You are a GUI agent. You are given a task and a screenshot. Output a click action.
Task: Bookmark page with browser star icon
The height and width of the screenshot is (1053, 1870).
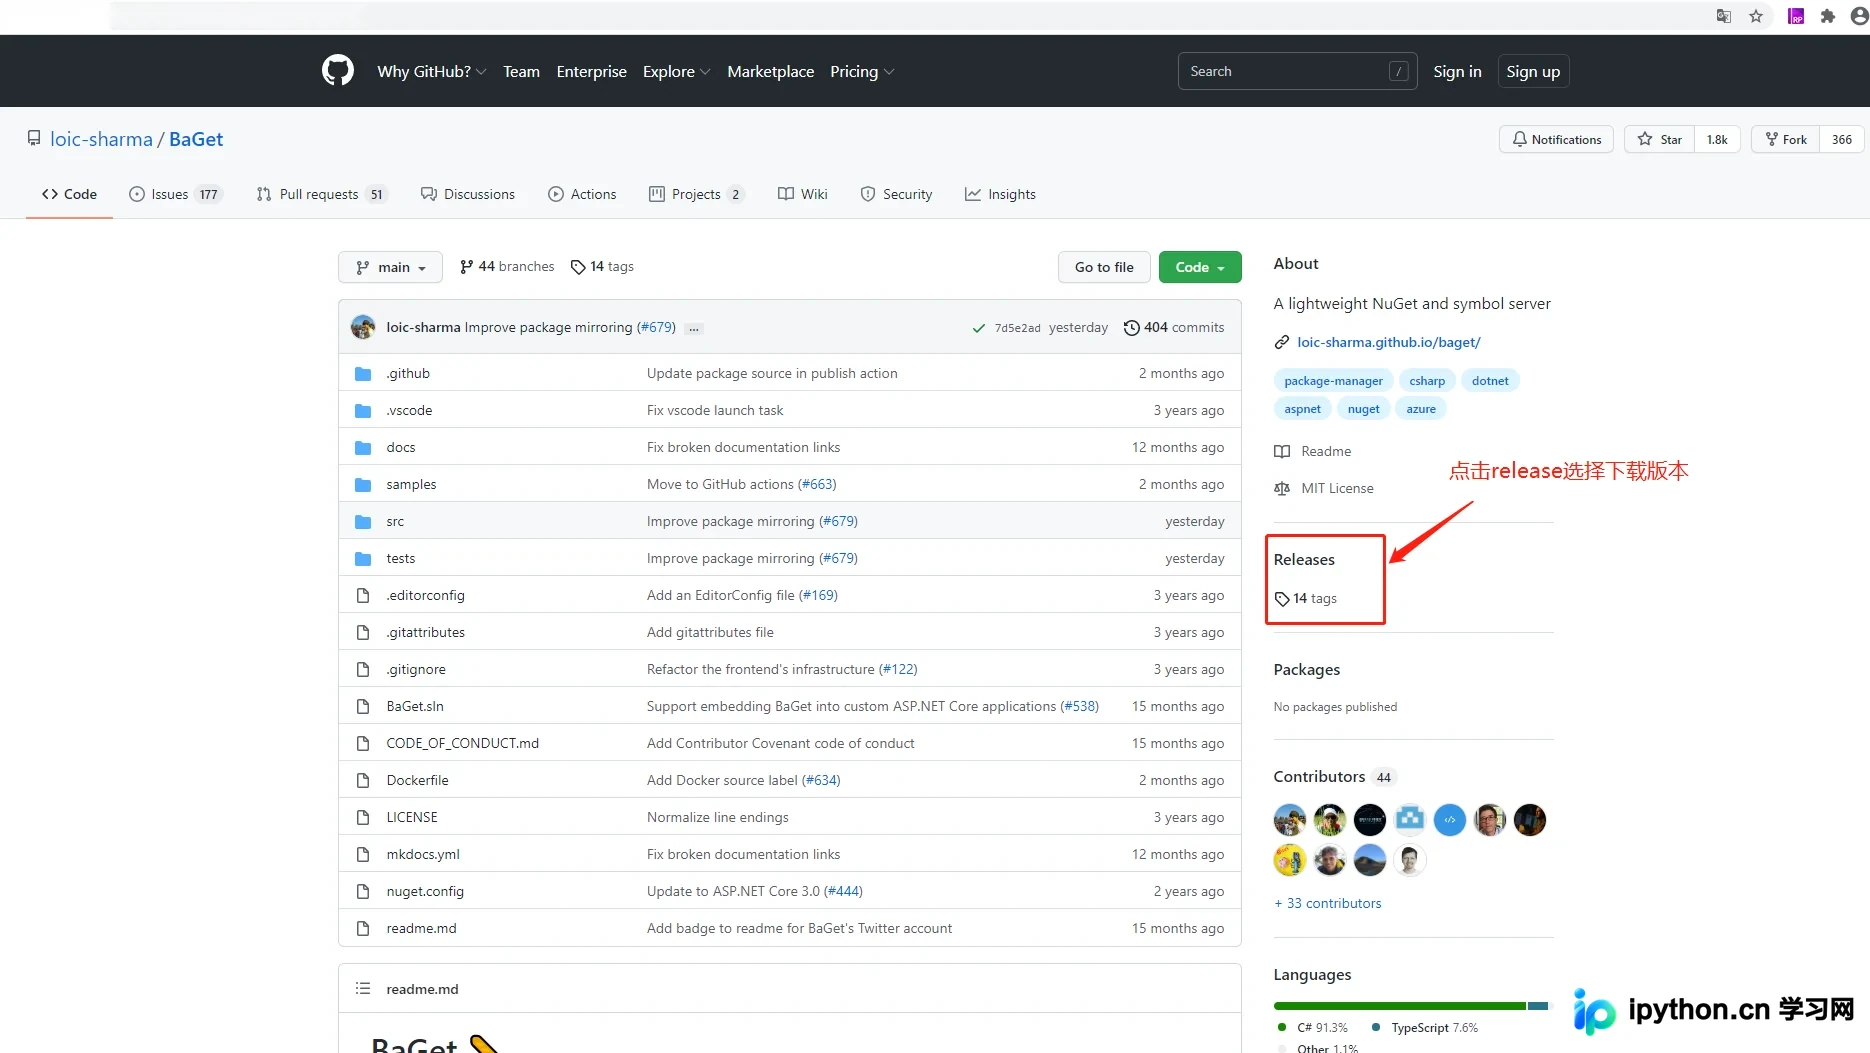[1756, 16]
